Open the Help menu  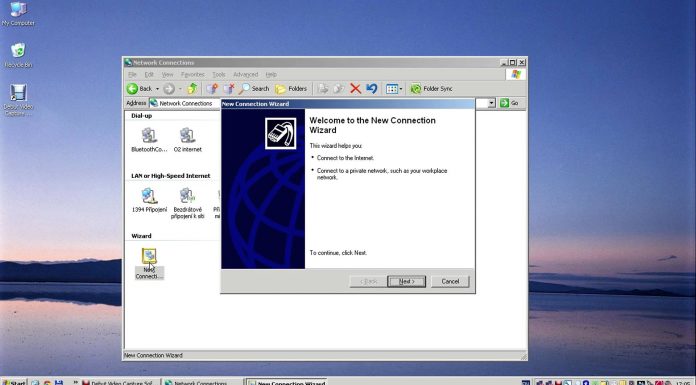(271, 75)
